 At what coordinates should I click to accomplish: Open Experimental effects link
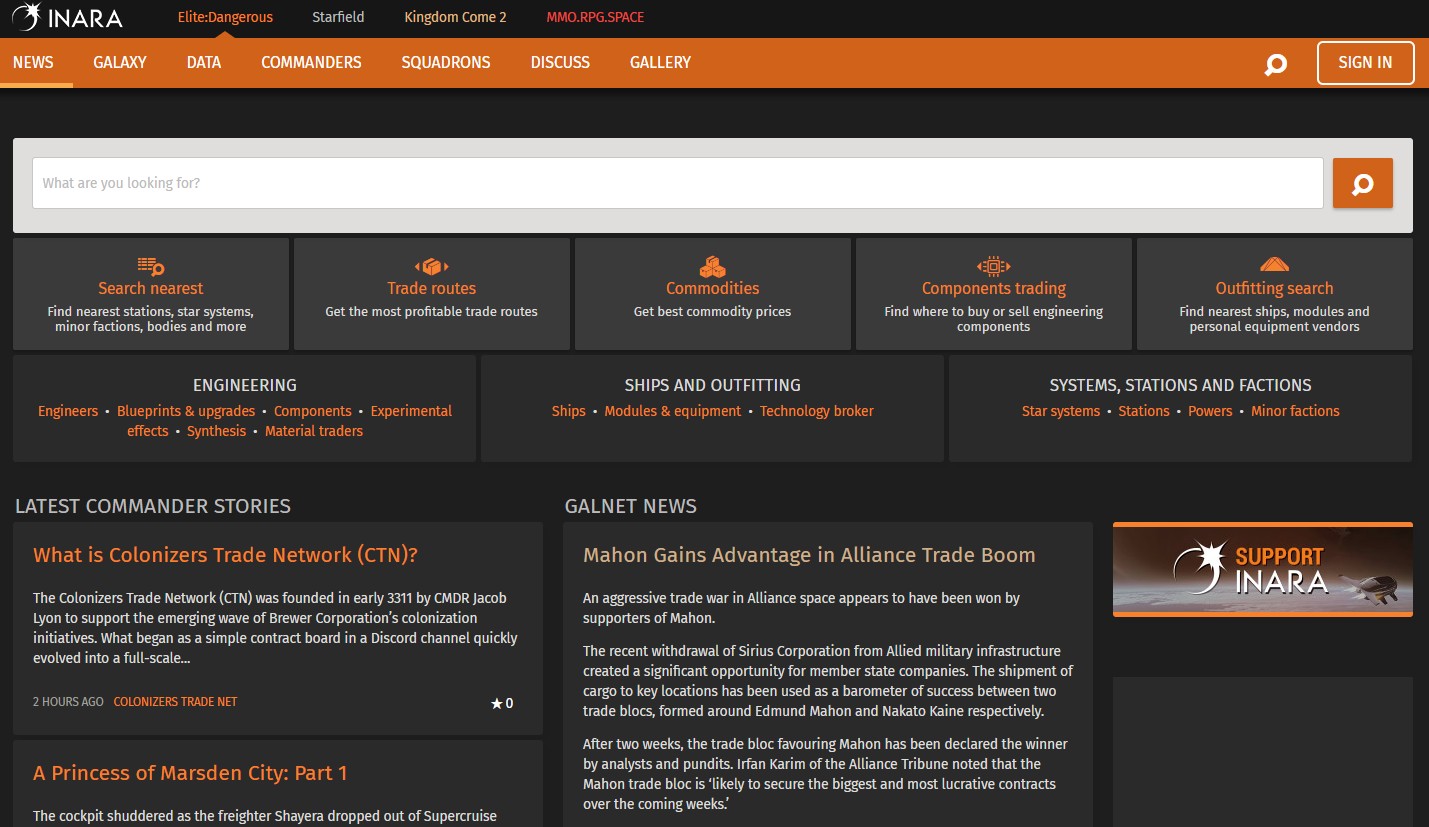tap(411, 411)
